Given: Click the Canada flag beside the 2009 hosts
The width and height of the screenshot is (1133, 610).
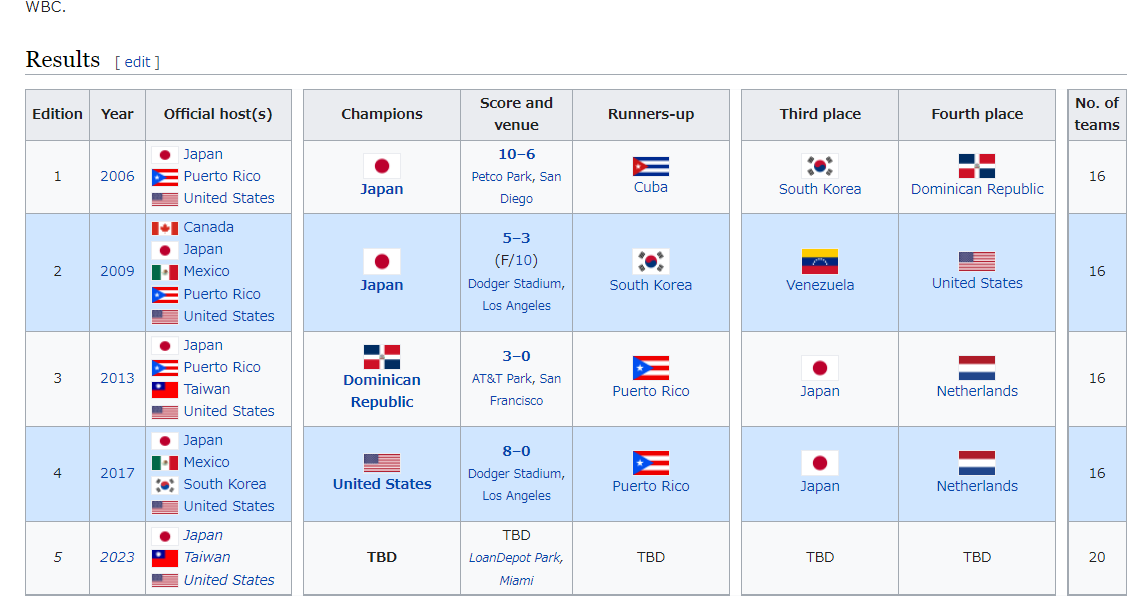Looking at the screenshot, I should (x=165, y=228).
